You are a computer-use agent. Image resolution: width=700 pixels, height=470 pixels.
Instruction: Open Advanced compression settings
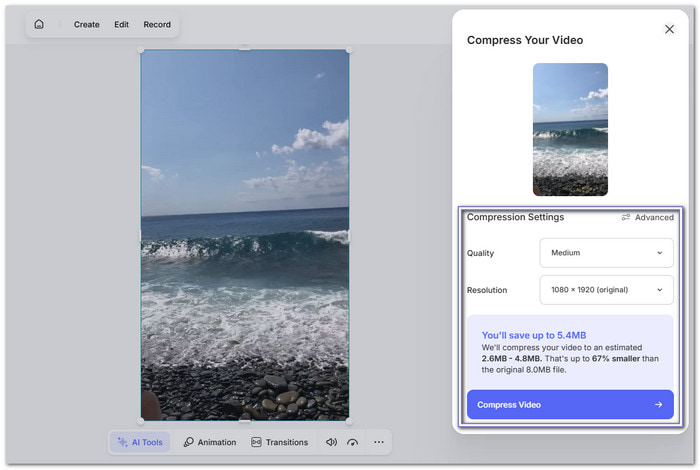648,217
